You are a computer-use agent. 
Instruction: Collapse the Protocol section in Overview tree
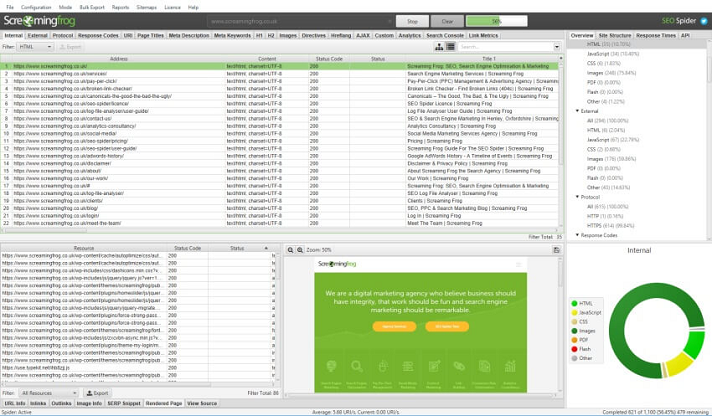578,196
